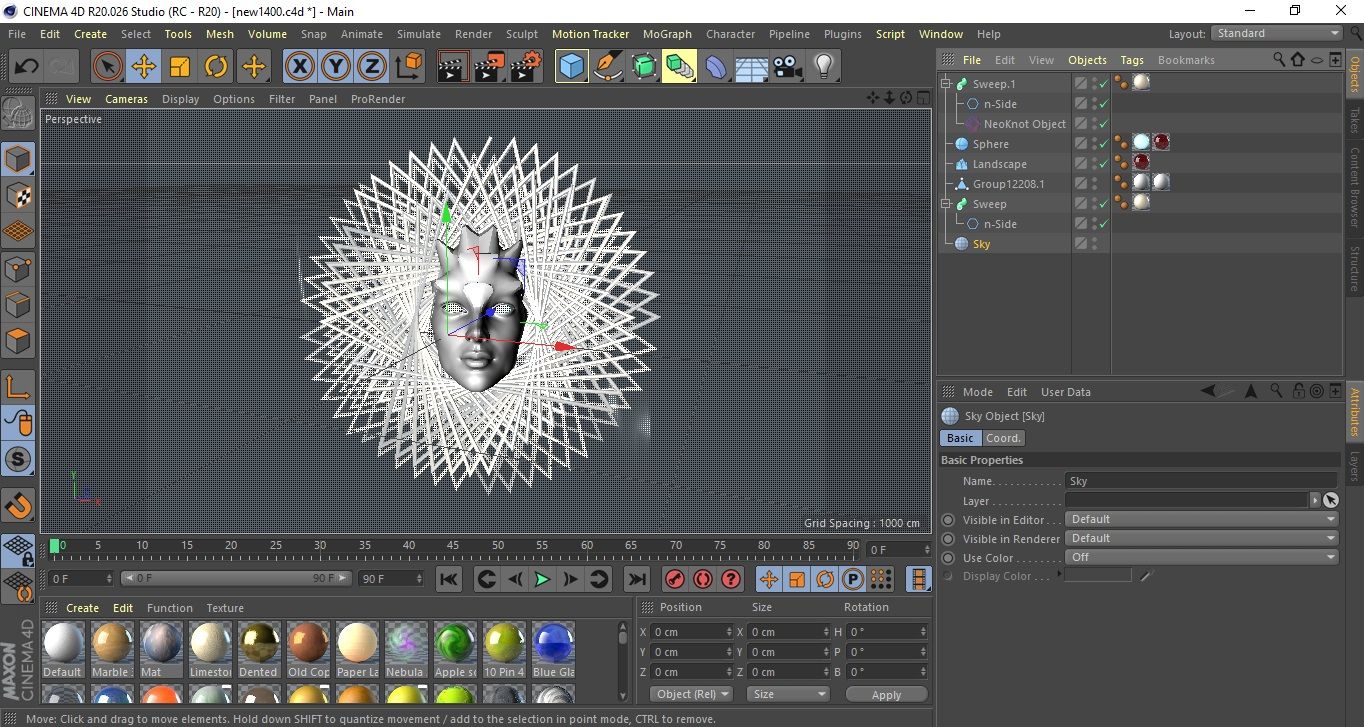Open the Character menu
The image size is (1364, 727).
click(731, 34)
